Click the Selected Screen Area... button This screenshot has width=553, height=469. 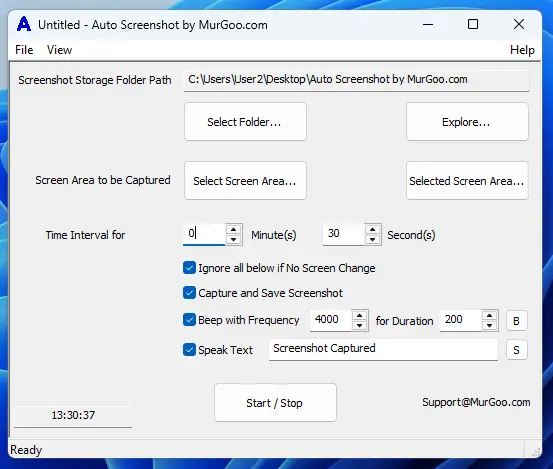coord(467,181)
